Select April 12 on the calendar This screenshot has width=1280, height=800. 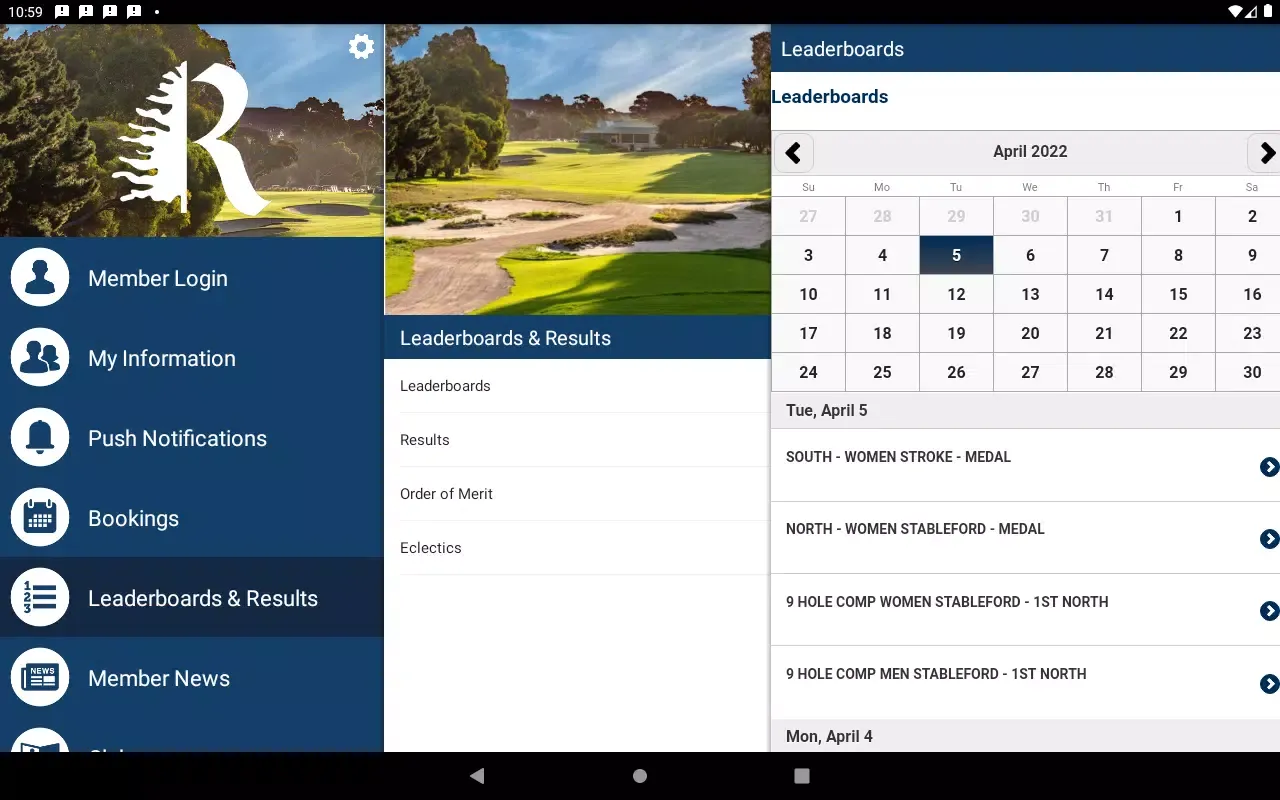[956, 294]
